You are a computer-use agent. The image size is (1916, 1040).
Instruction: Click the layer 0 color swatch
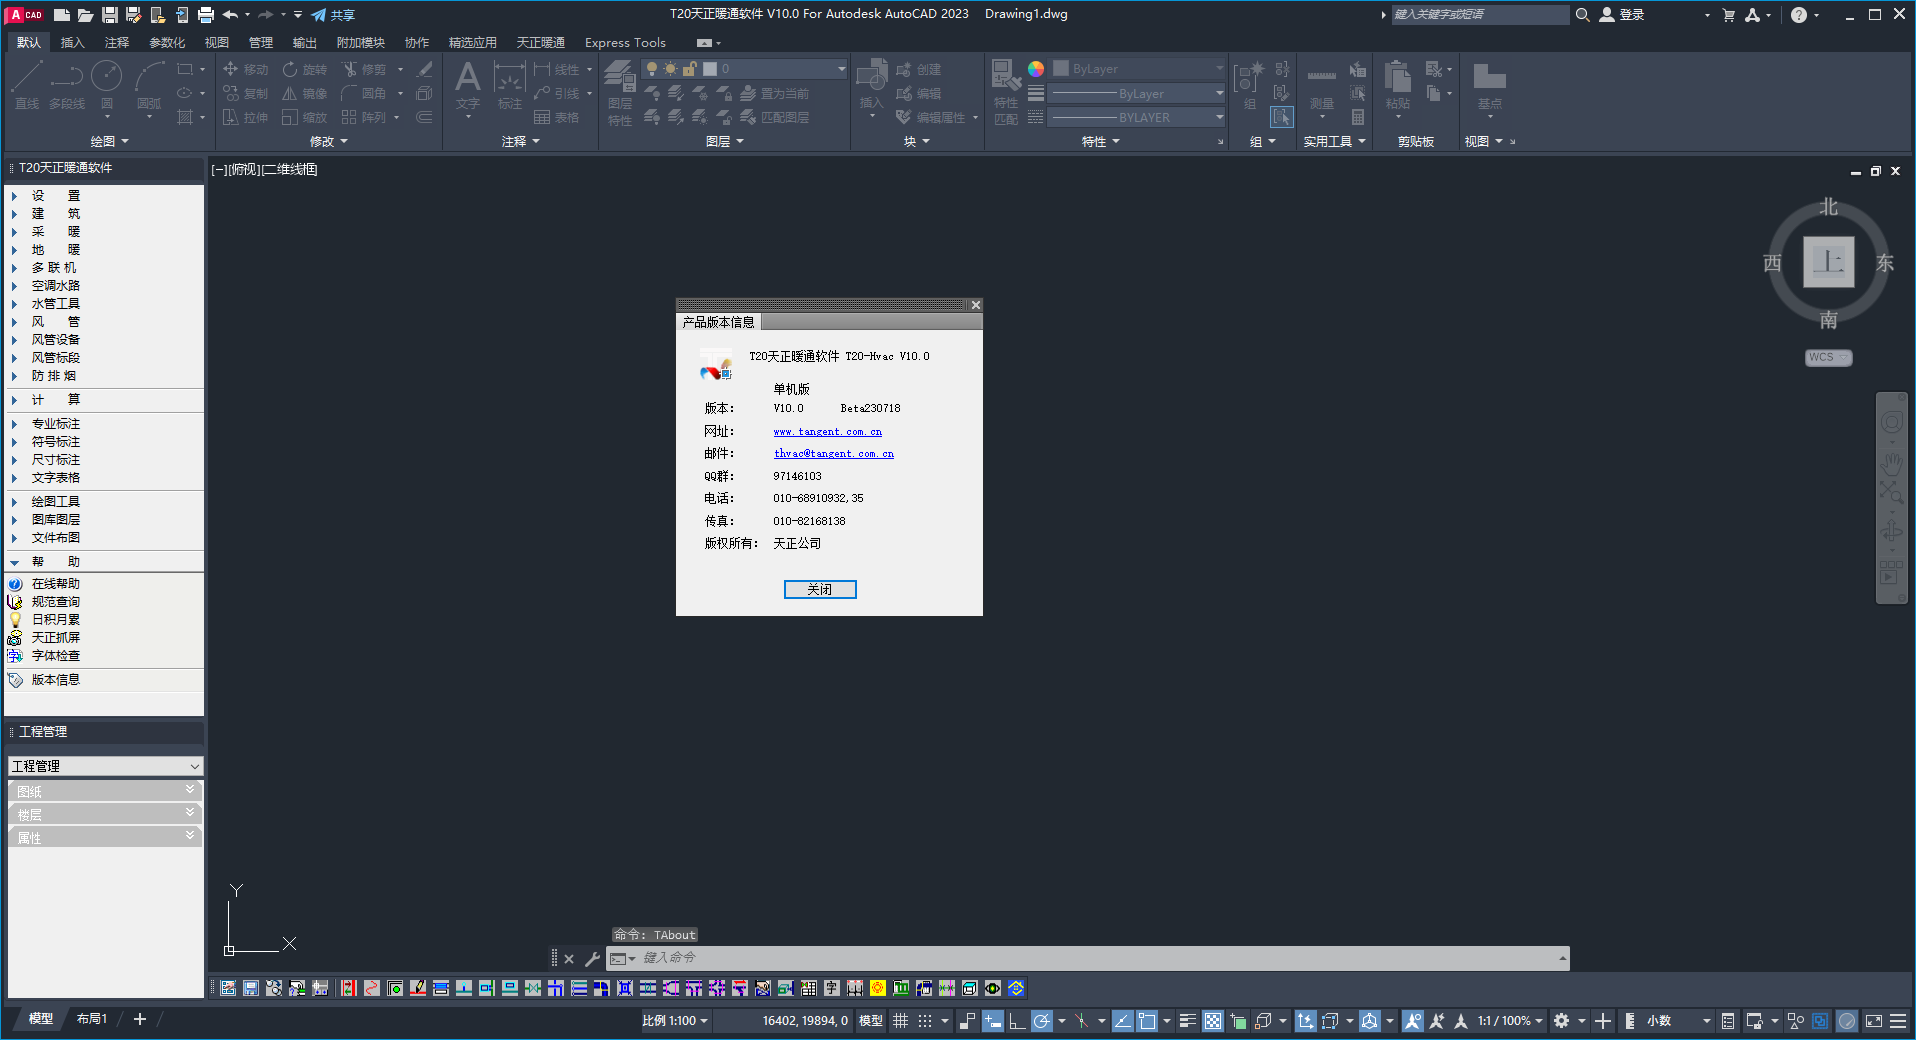(710, 69)
